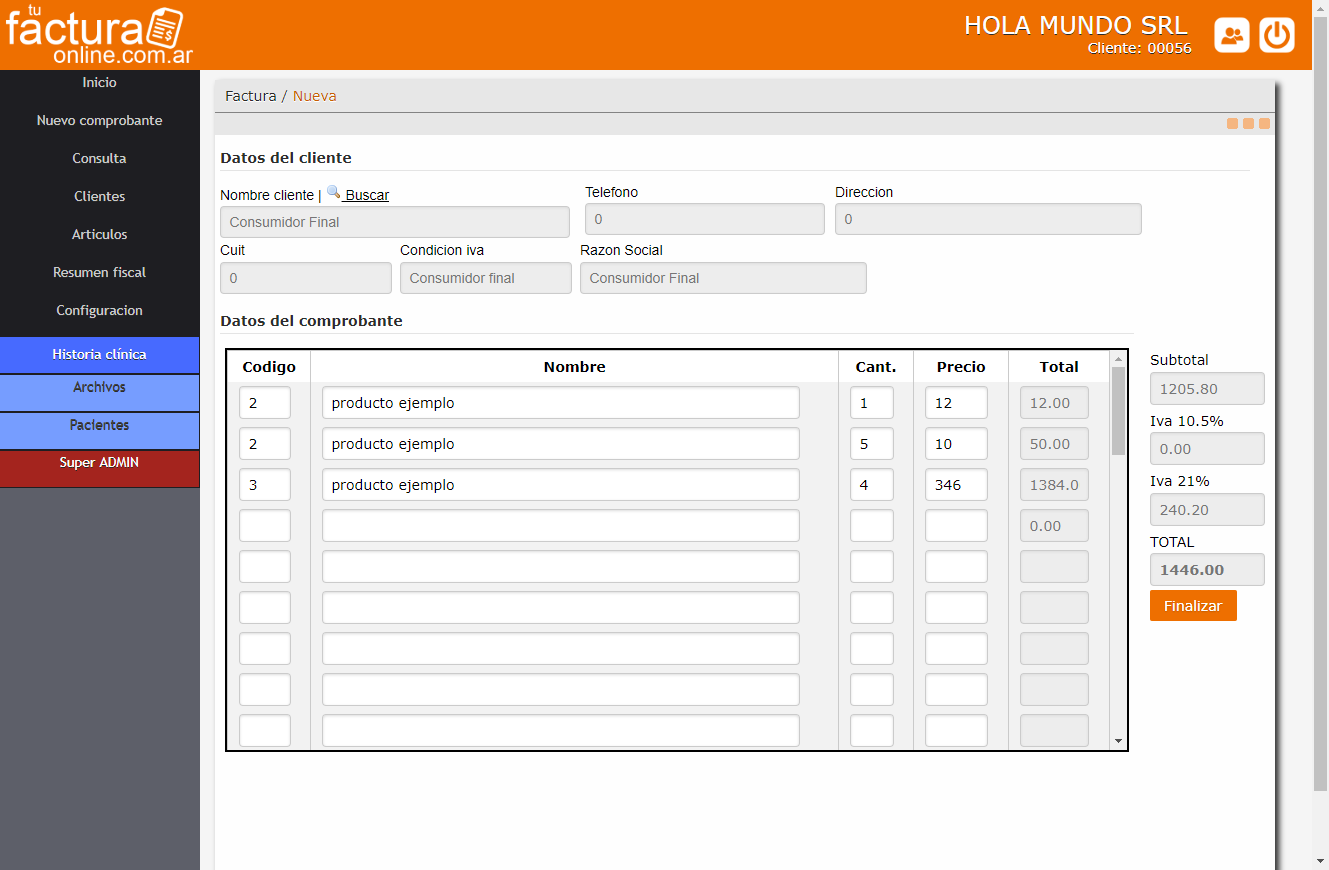Image resolution: width=1329 pixels, height=870 pixels.
Task: Click the tu factura online logo
Action: (x=98, y=35)
